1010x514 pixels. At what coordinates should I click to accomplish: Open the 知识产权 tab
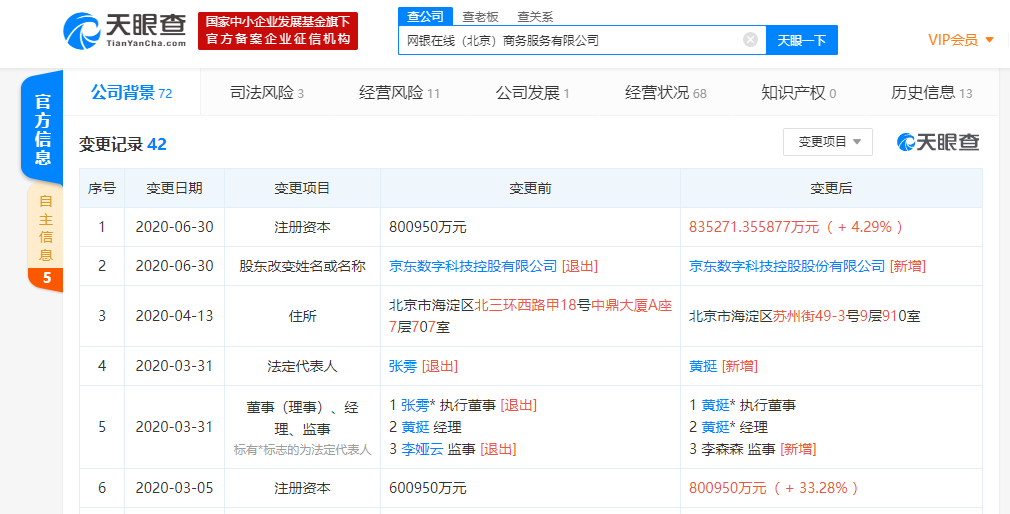coord(798,93)
